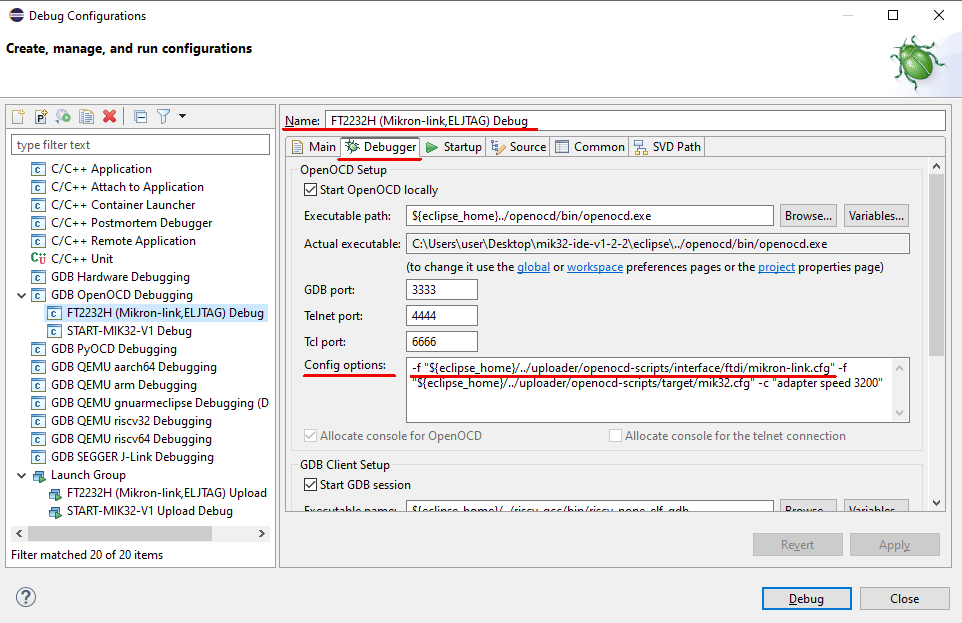Click the help question mark icon
Screen dimensions: 962x623
(25, 597)
